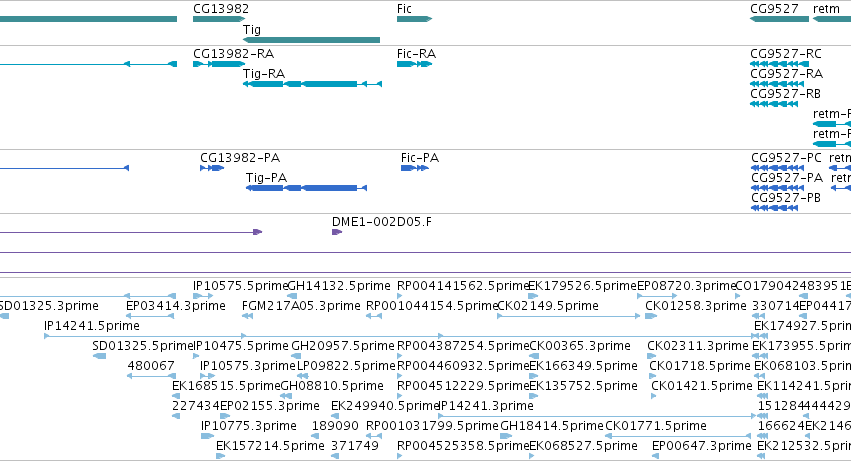Open EST CK01718.5prime
This screenshot has height=461, width=851.
[700, 367]
